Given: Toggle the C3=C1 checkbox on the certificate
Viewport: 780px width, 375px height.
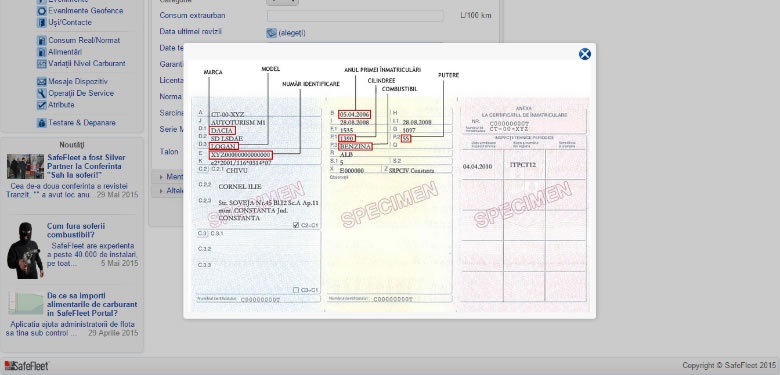Looking at the screenshot, I should [296, 290].
